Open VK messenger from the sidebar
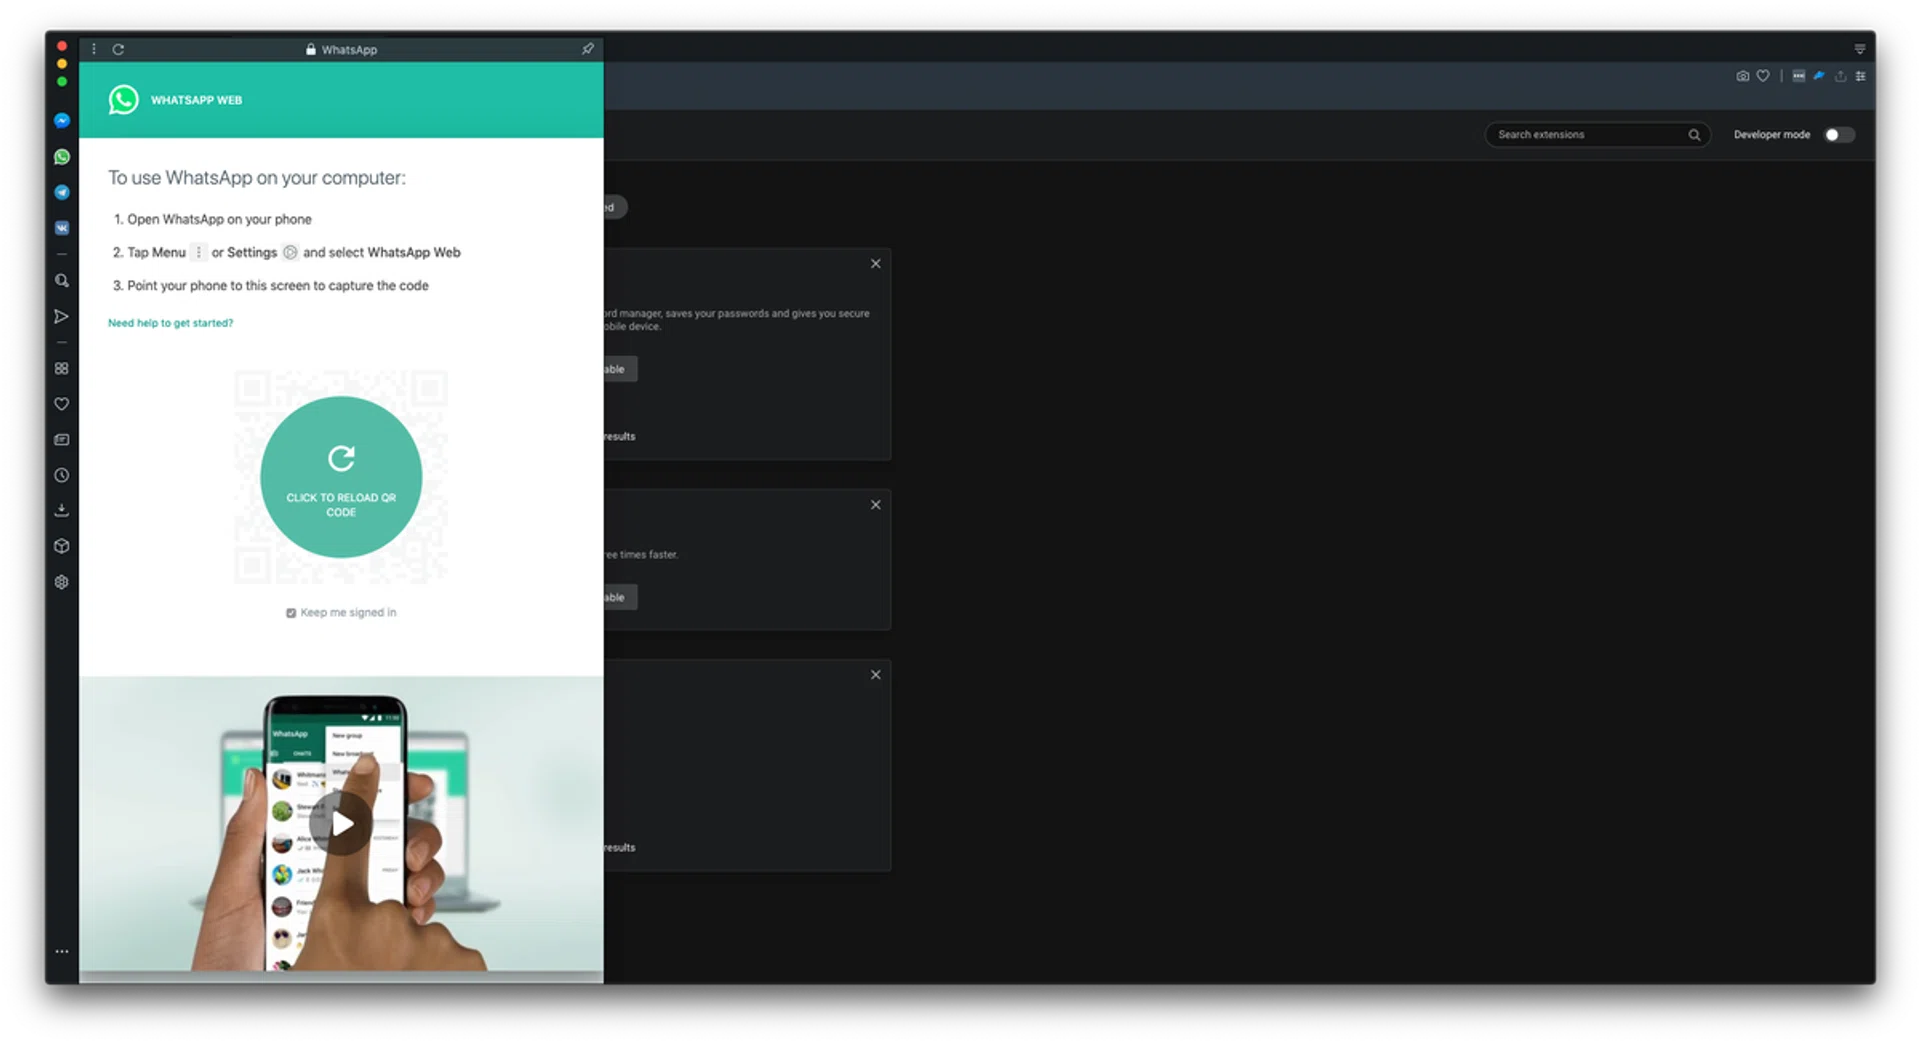The height and width of the screenshot is (1043, 1920). click(x=62, y=228)
